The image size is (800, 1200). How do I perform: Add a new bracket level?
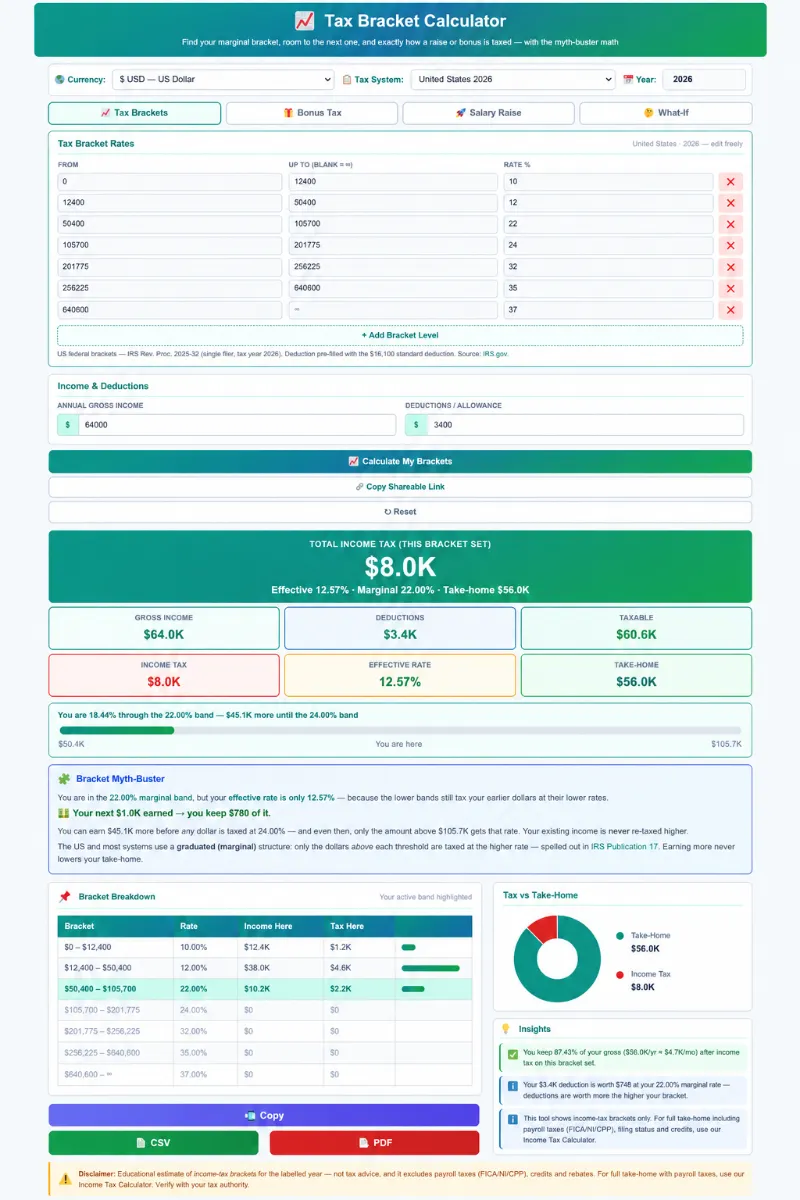tap(400, 335)
